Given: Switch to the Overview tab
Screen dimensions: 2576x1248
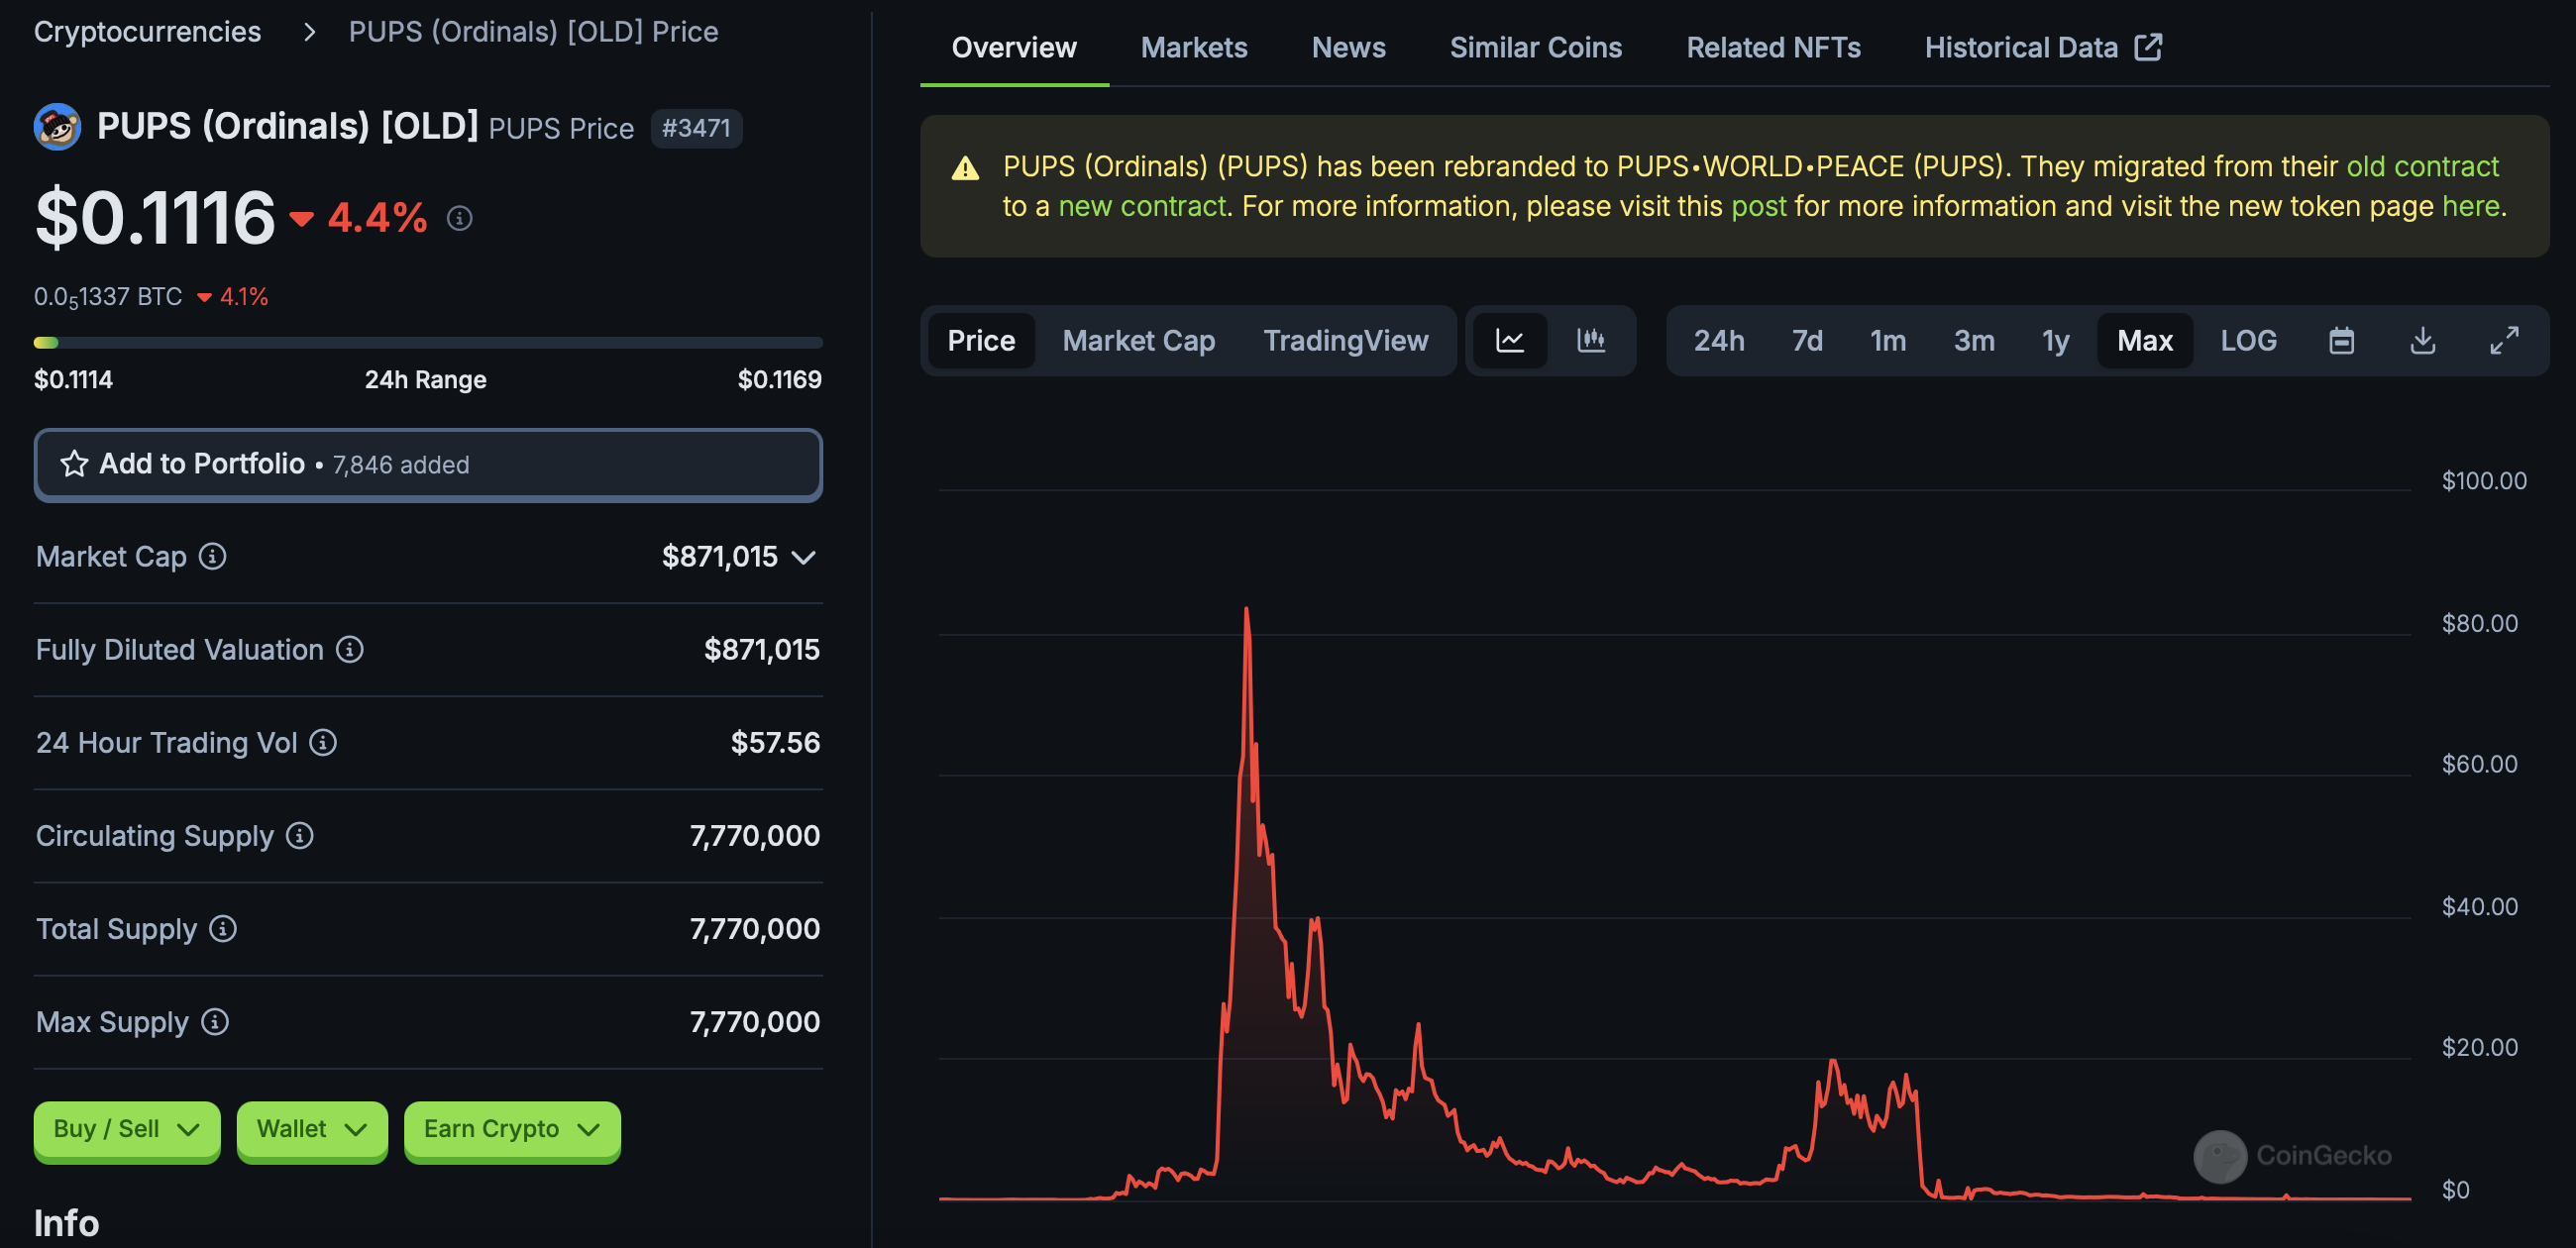Looking at the screenshot, I should 1013,47.
